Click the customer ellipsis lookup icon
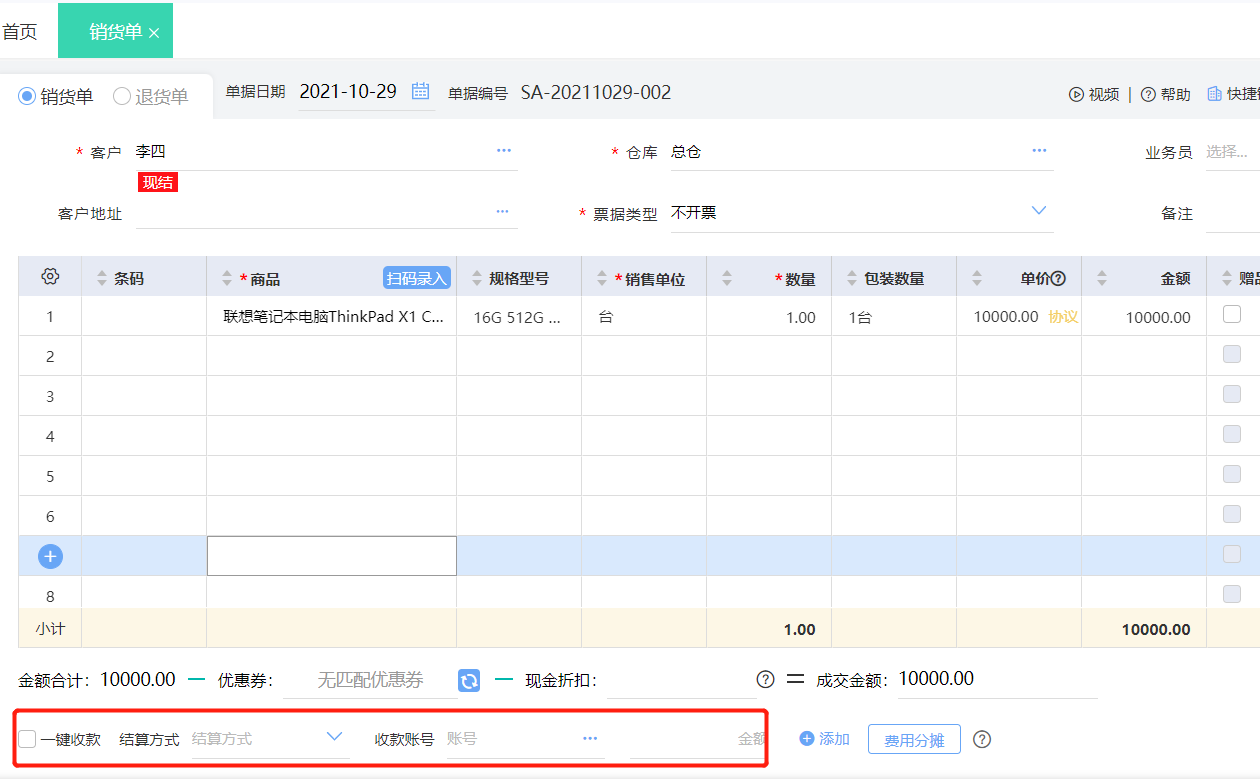This screenshot has height=779, width=1260. click(504, 151)
